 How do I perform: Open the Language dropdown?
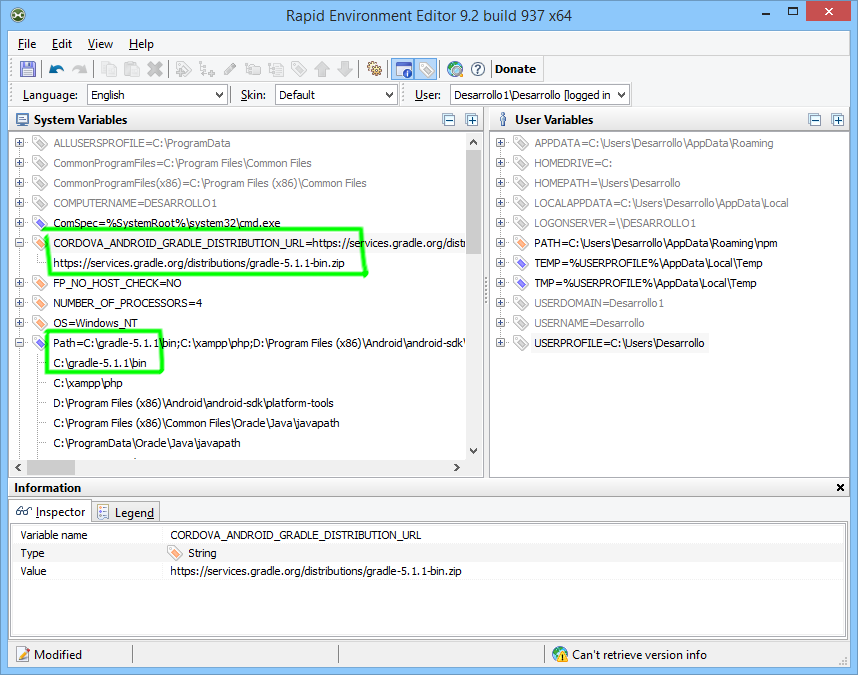click(x=157, y=95)
